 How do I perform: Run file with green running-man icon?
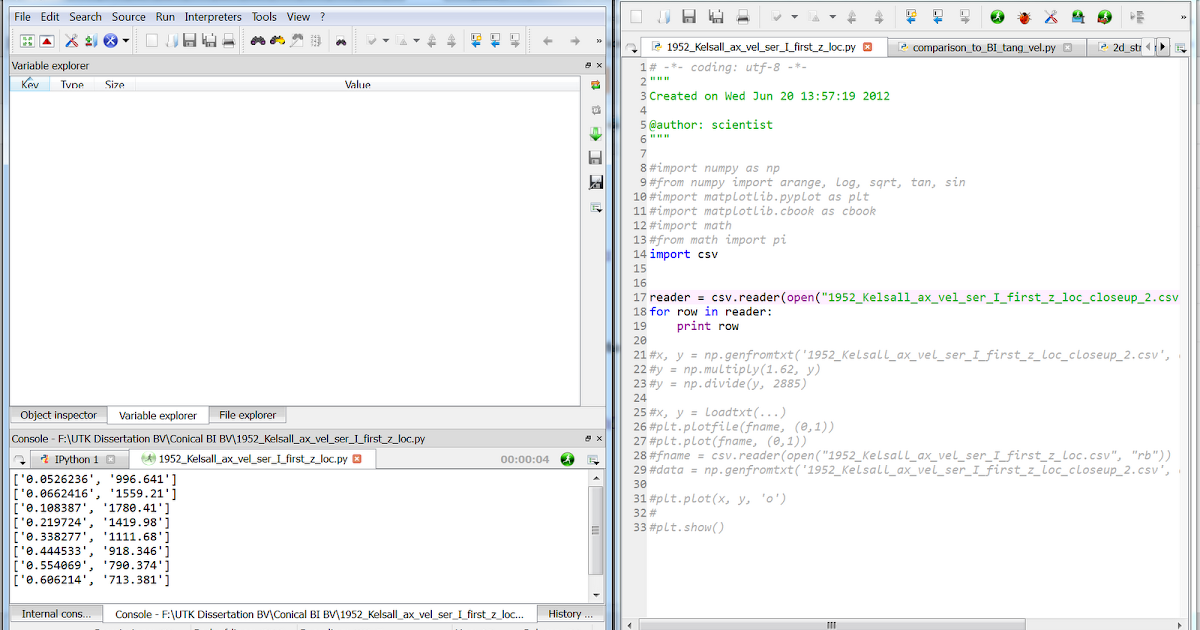(x=997, y=16)
